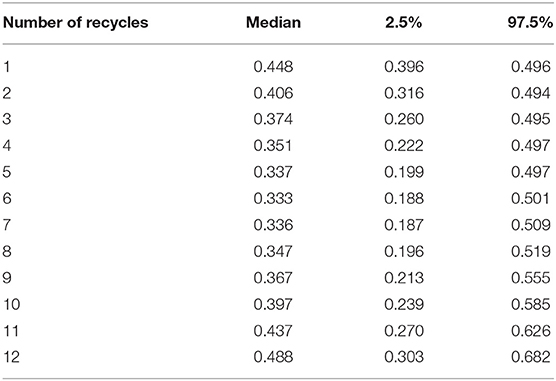Click median value 0.336 in row 7
The width and height of the screenshot is (556, 381).
(273, 225)
